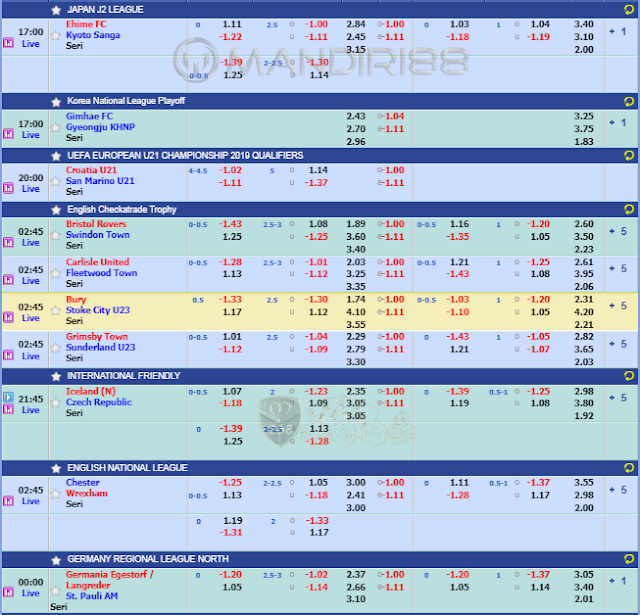Open the San Marino U21 team name

100,181
